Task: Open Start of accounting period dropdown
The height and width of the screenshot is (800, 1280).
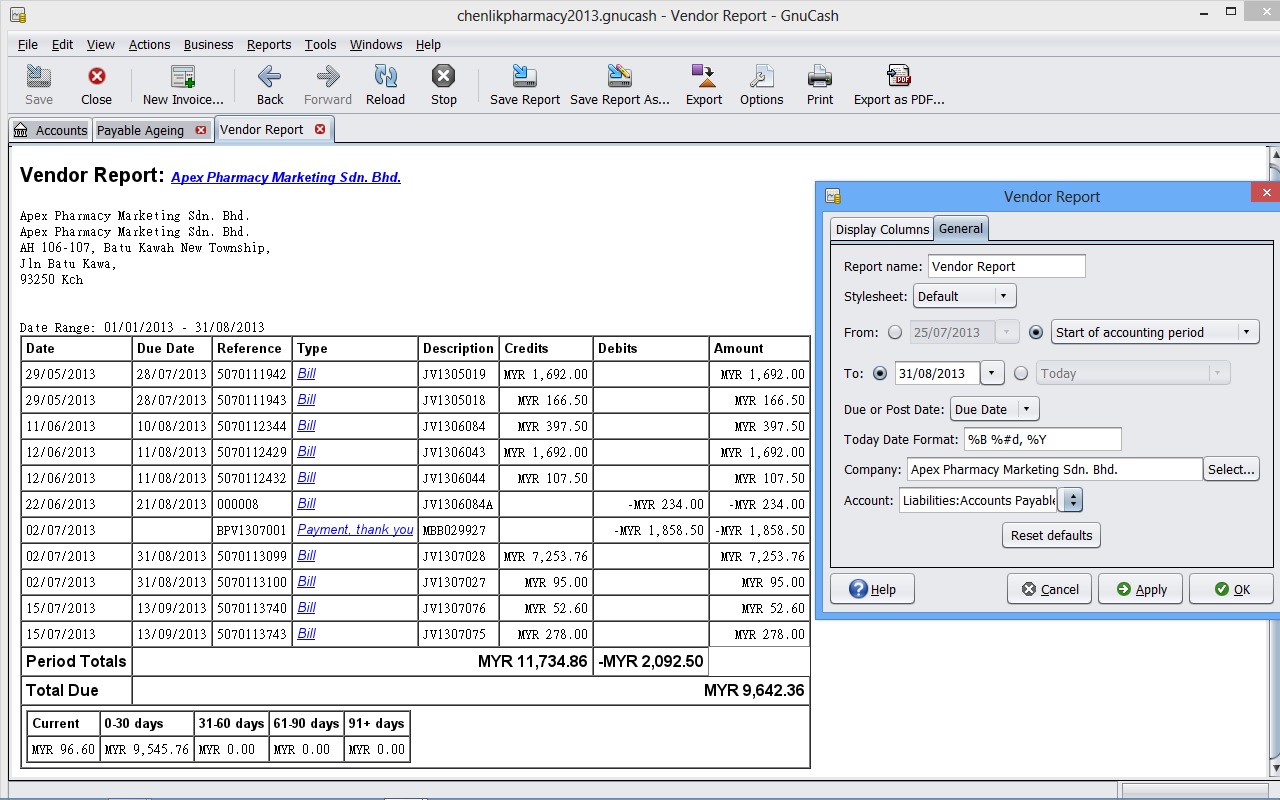Action: pos(1155,332)
